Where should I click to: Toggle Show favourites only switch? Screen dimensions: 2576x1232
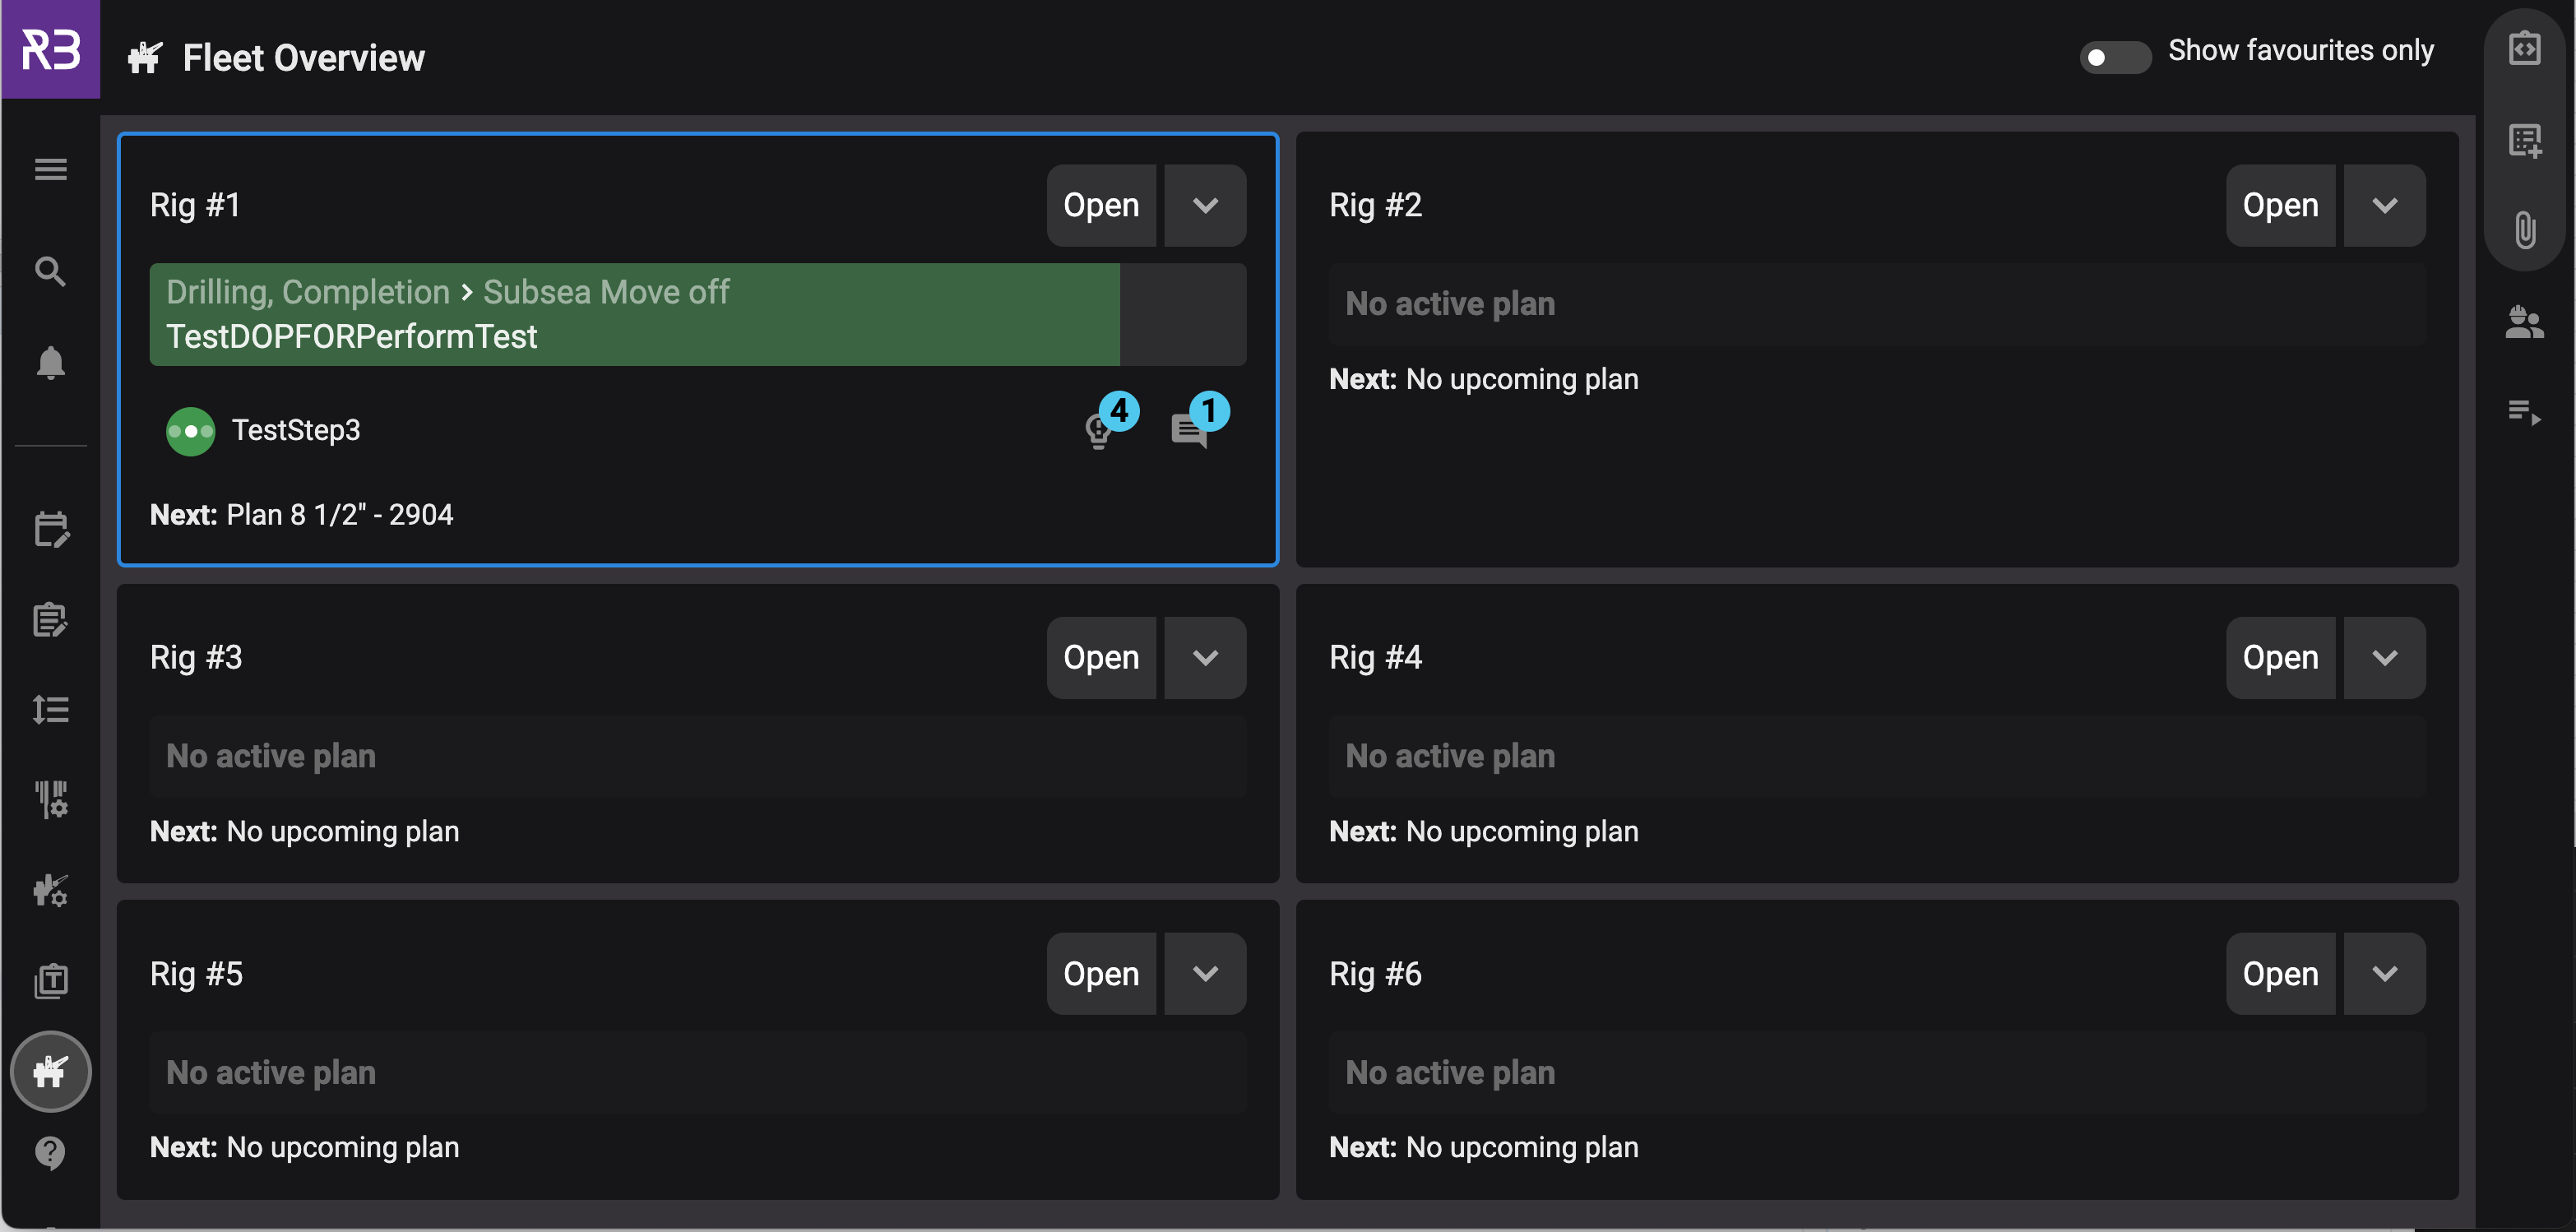[x=2114, y=57]
